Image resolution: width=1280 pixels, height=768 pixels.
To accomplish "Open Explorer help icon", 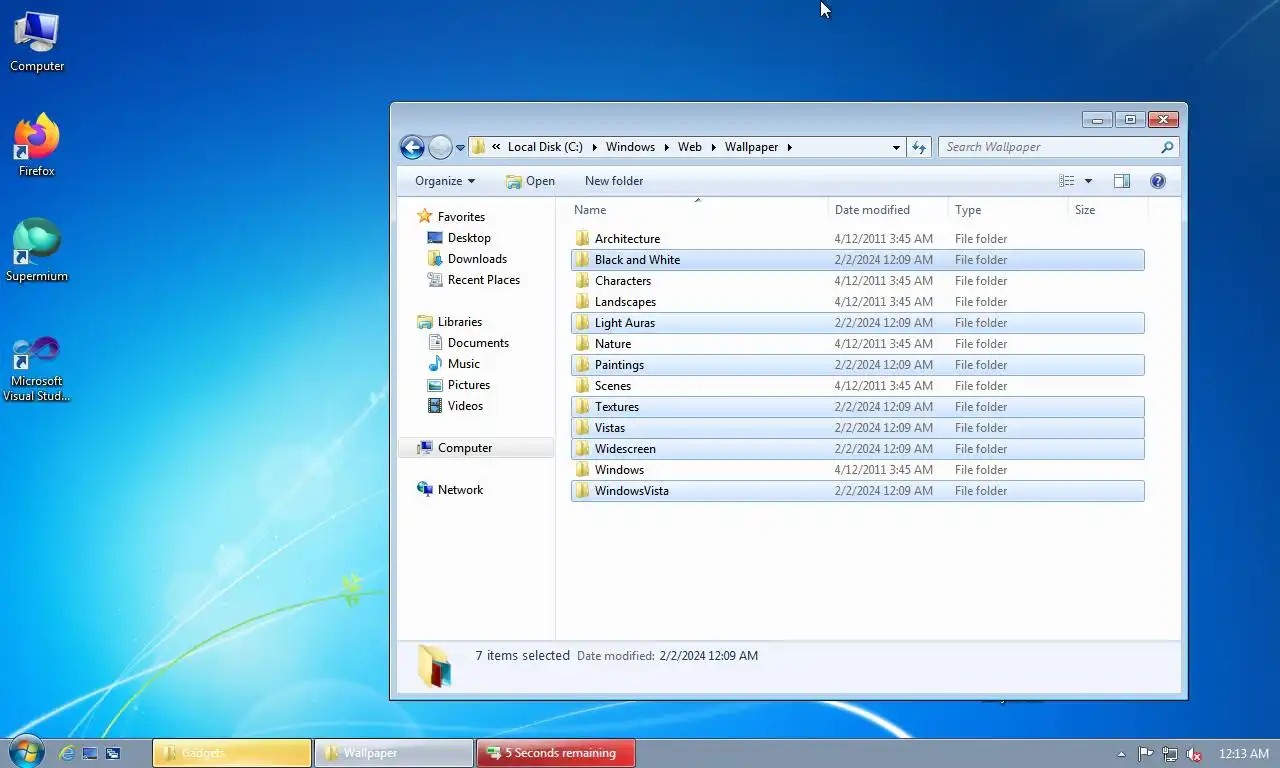I will (x=1158, y=181).
